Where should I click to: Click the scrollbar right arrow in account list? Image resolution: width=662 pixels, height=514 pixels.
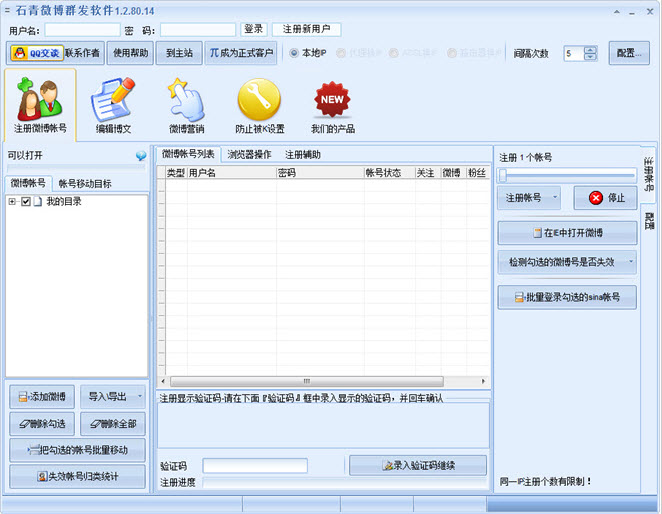pyautogui.click(x=483, y=381)
